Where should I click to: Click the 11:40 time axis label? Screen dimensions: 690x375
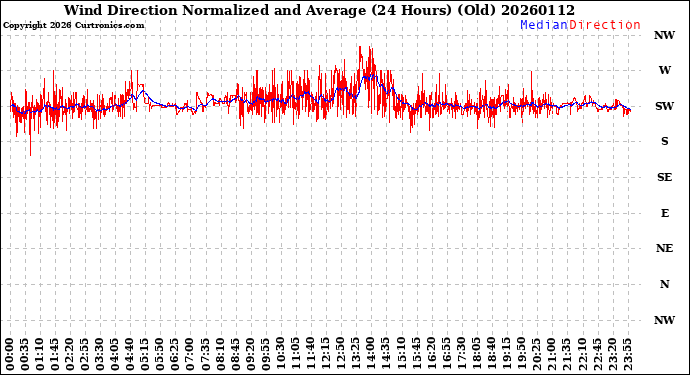coord(310,355)
